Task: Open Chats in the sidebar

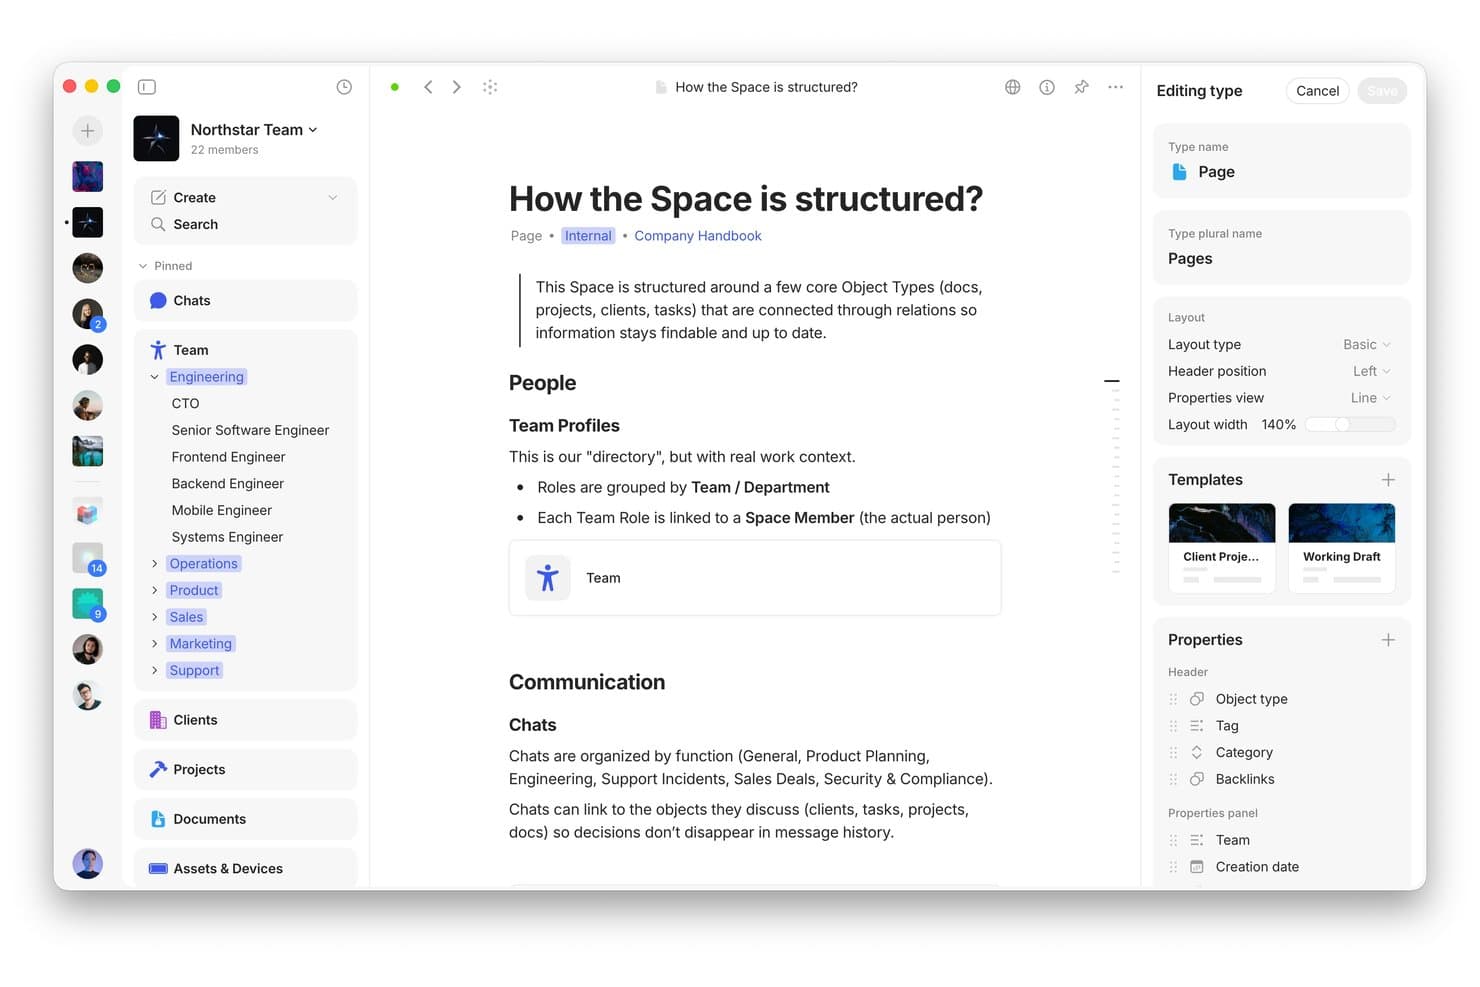Action: click(246, 301)
